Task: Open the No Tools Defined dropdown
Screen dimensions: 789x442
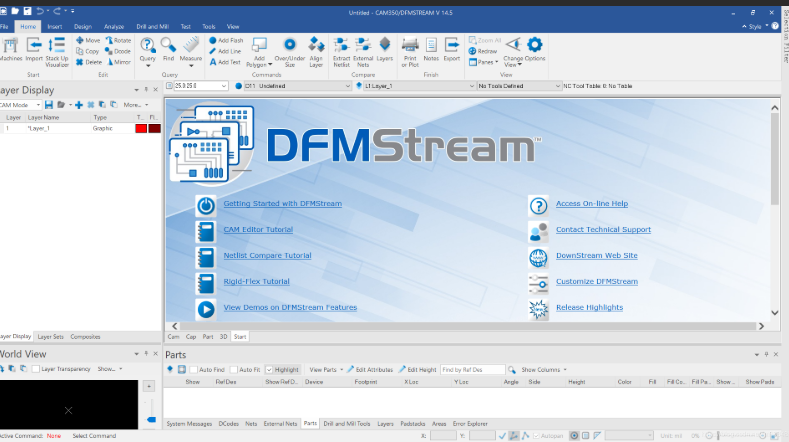Action: click(557, 86)
